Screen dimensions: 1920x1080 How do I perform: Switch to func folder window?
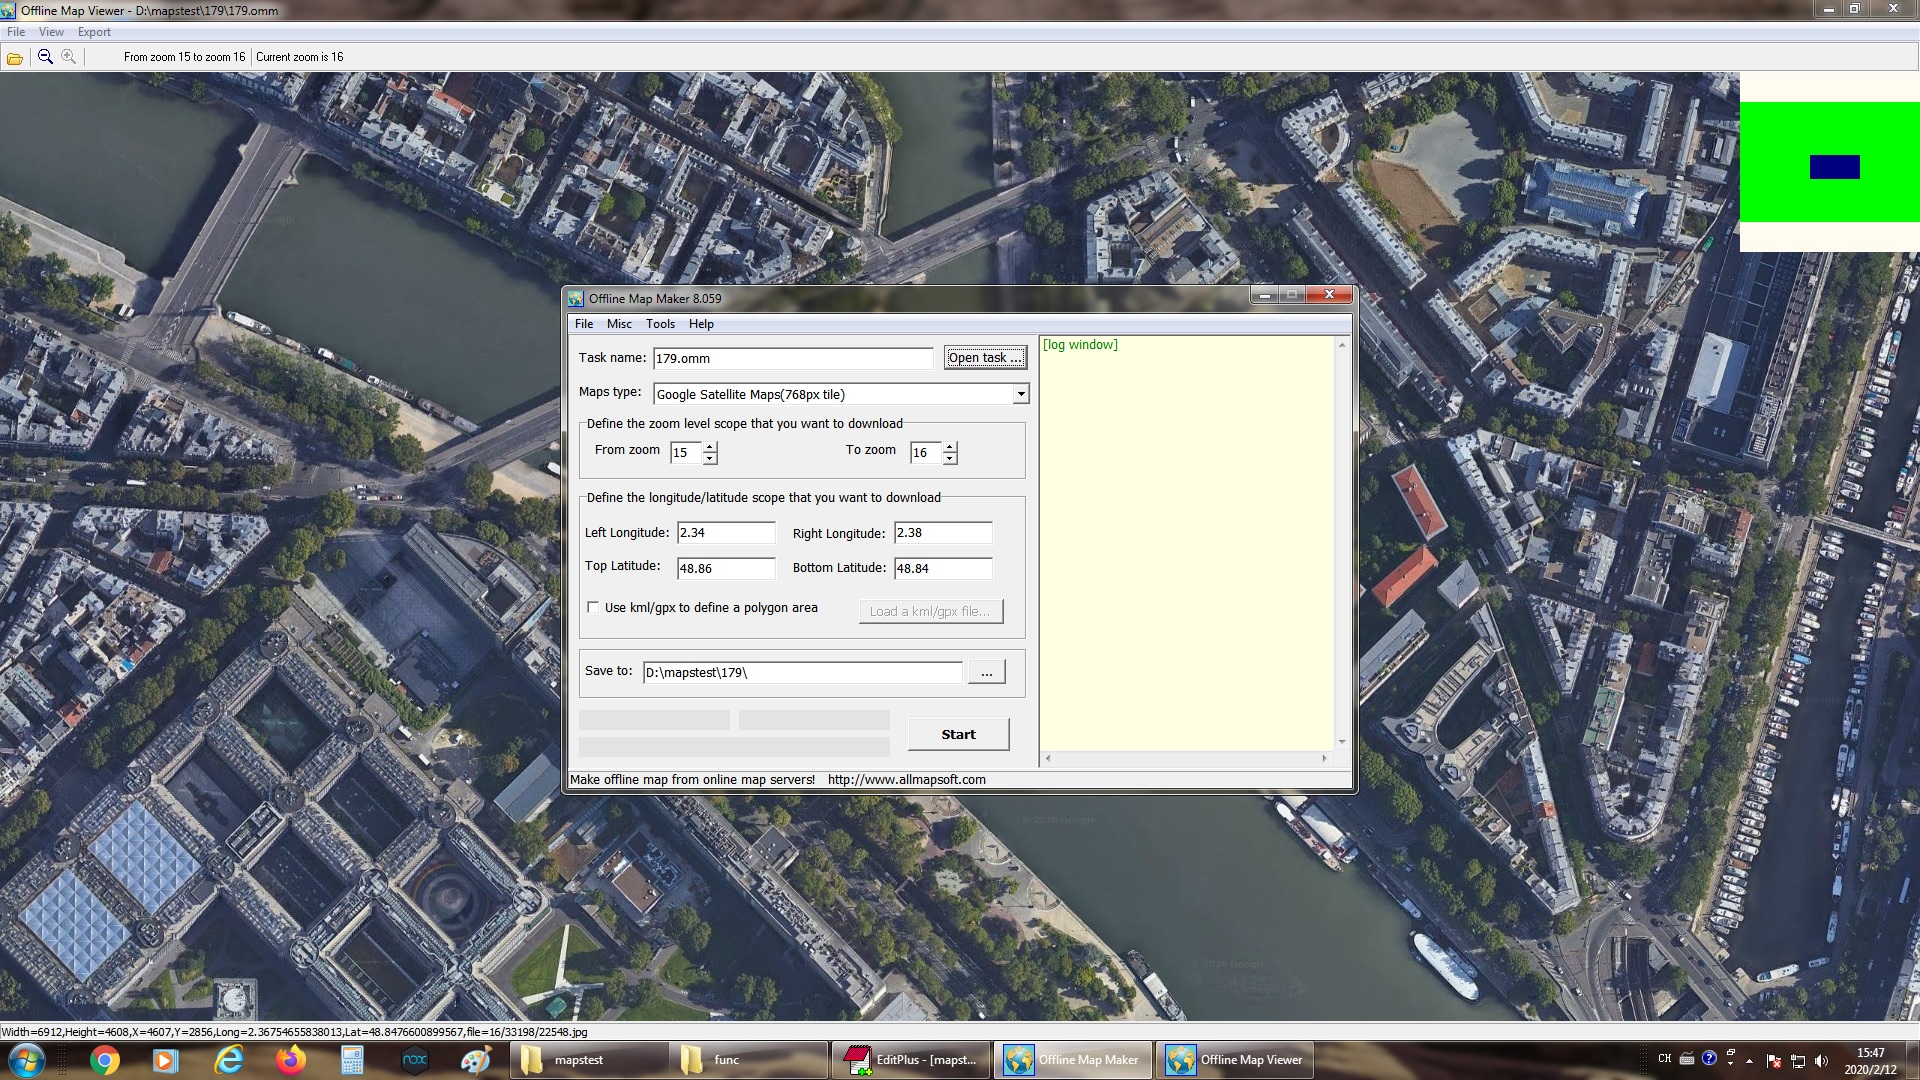point(748,1060)
